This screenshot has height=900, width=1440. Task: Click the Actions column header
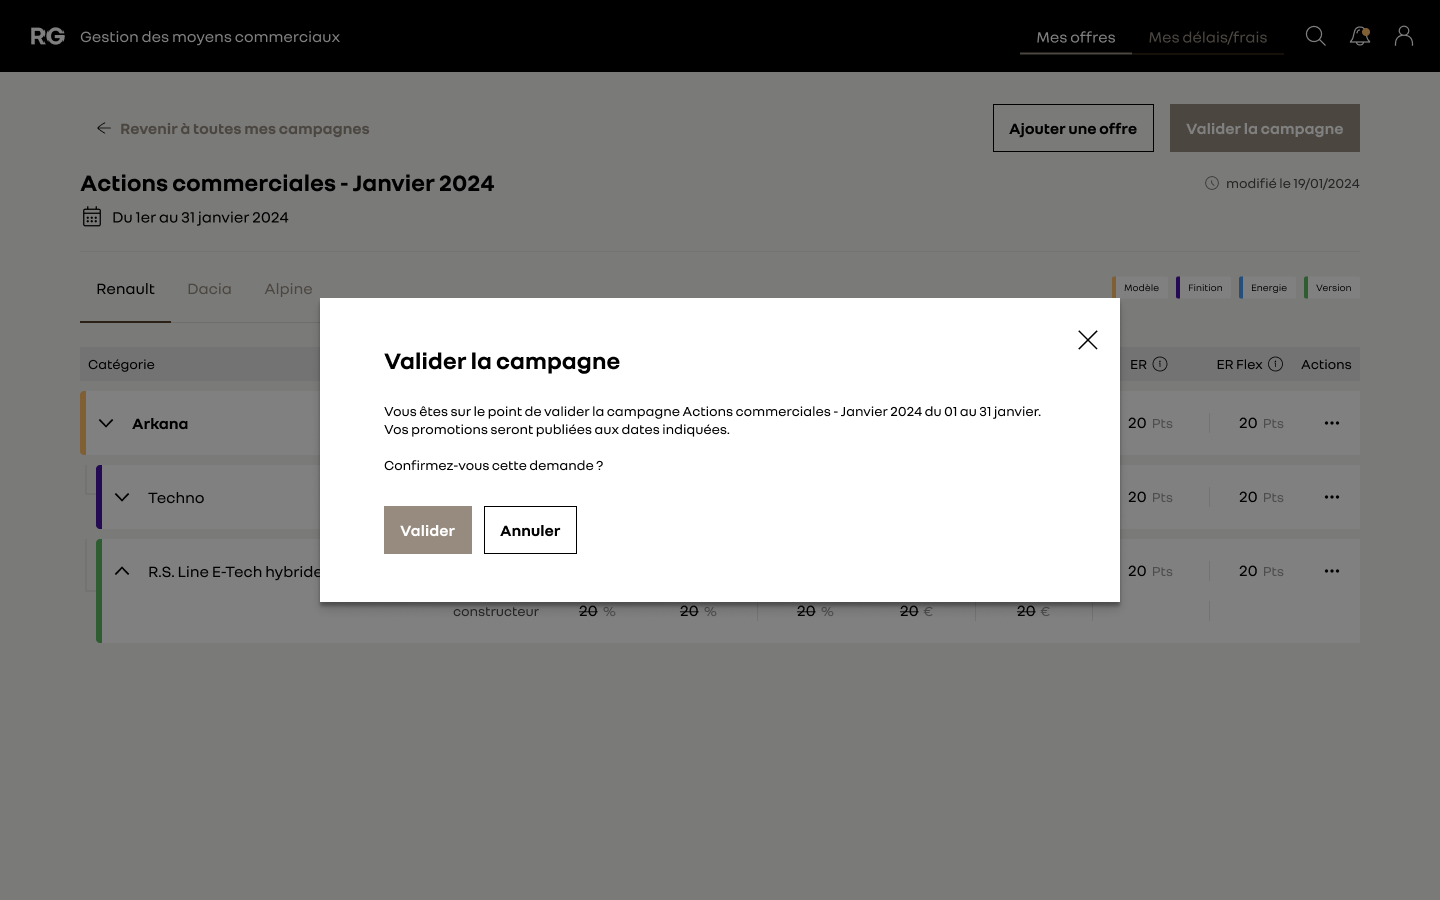coord(1326,364)
